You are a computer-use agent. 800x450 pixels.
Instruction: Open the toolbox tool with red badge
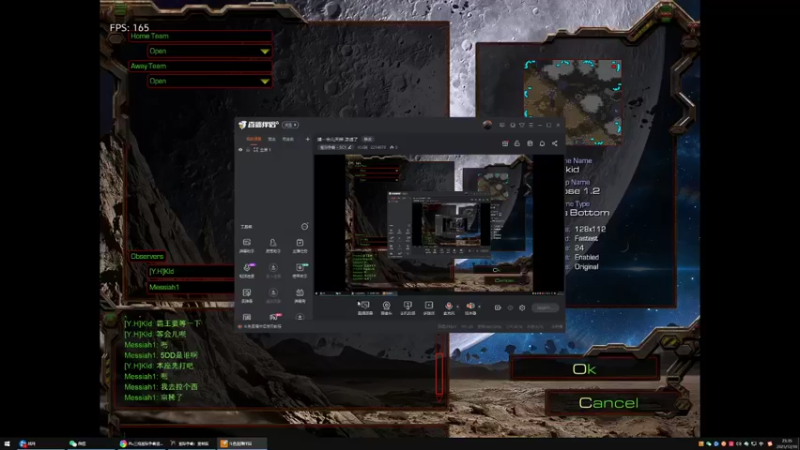pos(274,317)
